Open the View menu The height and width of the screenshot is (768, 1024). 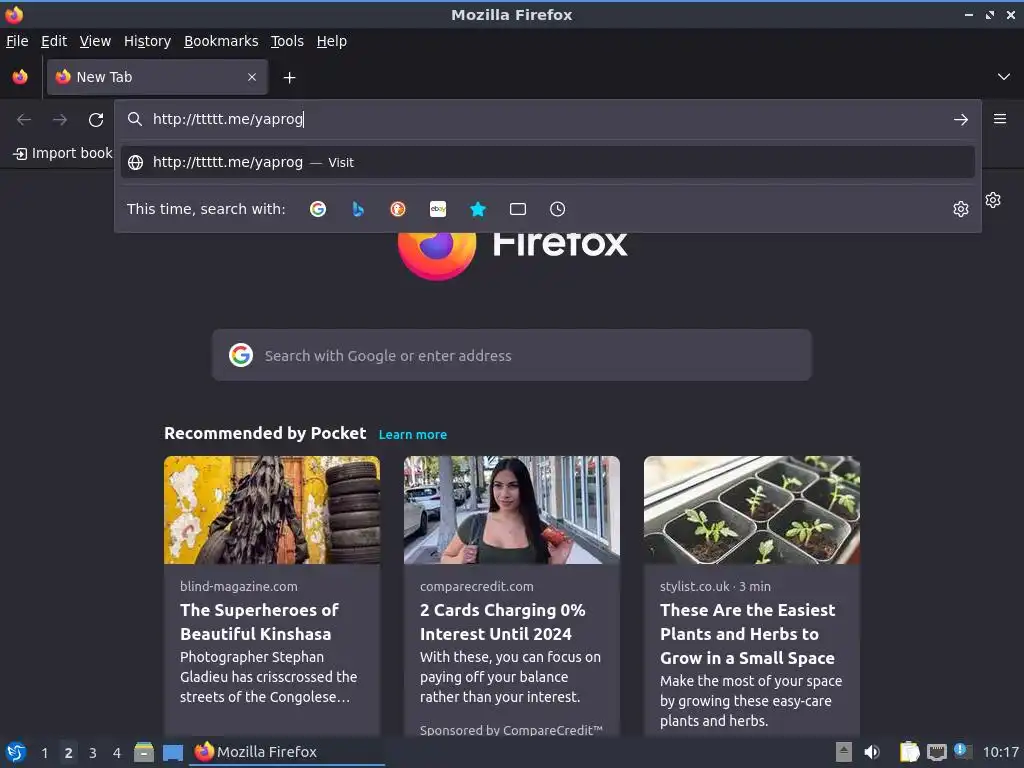tap(95, 41)
